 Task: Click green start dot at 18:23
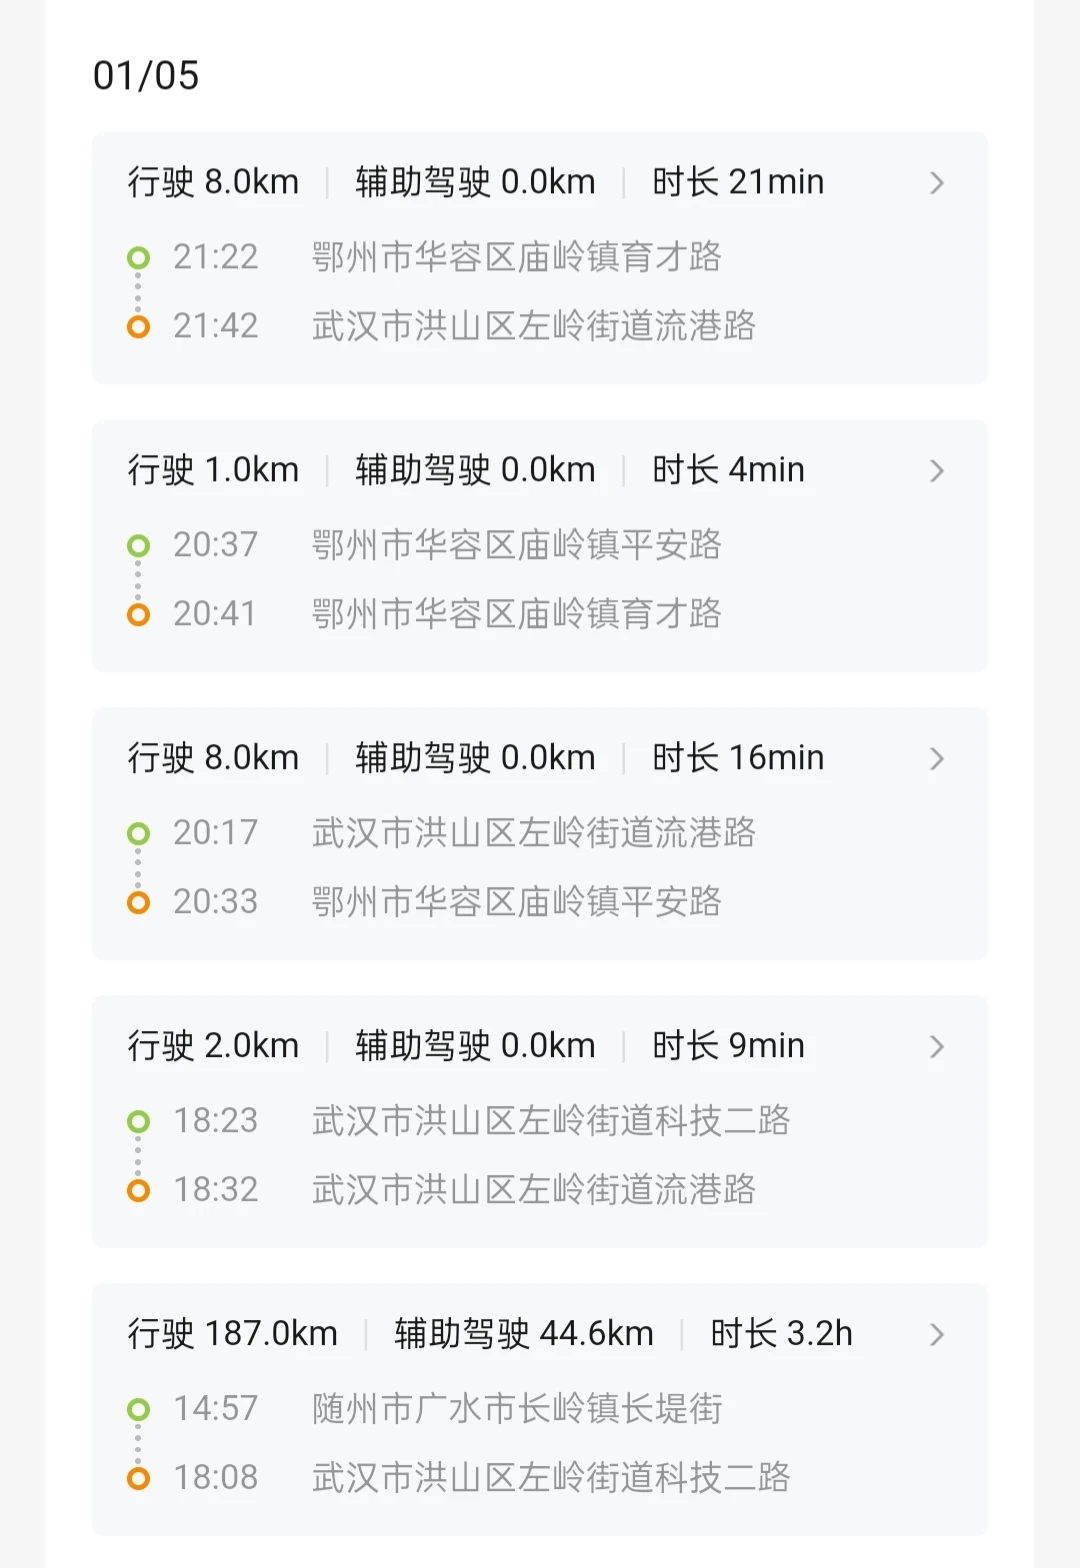139,1122
